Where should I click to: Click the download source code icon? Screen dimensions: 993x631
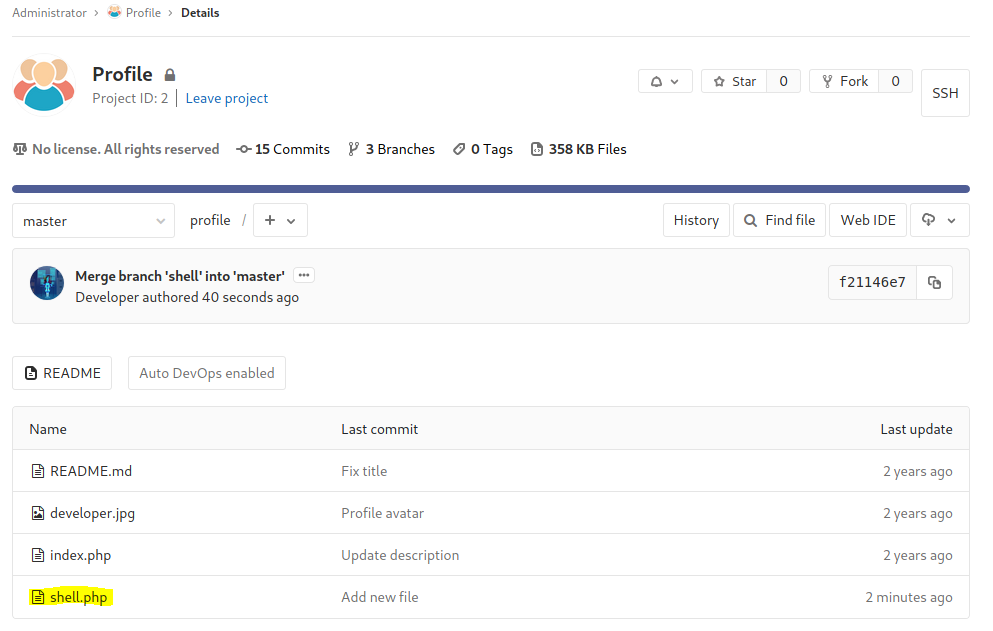pos(938,221)
